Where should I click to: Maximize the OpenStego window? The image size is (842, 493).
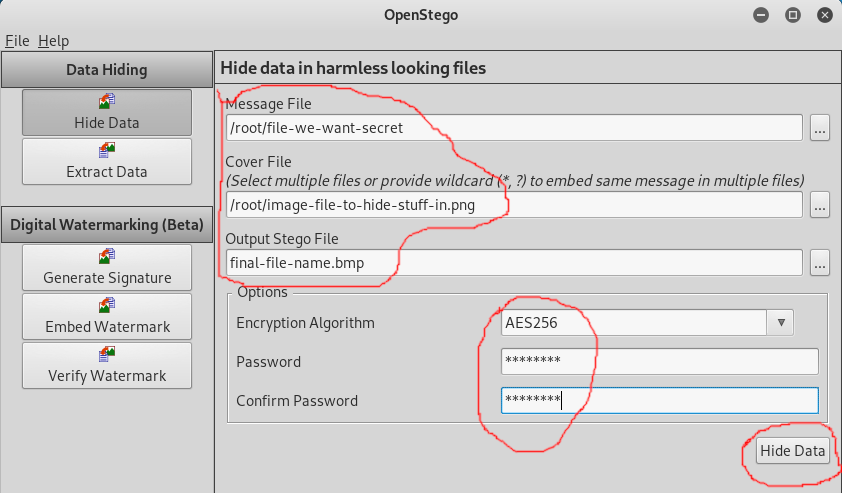793,15
